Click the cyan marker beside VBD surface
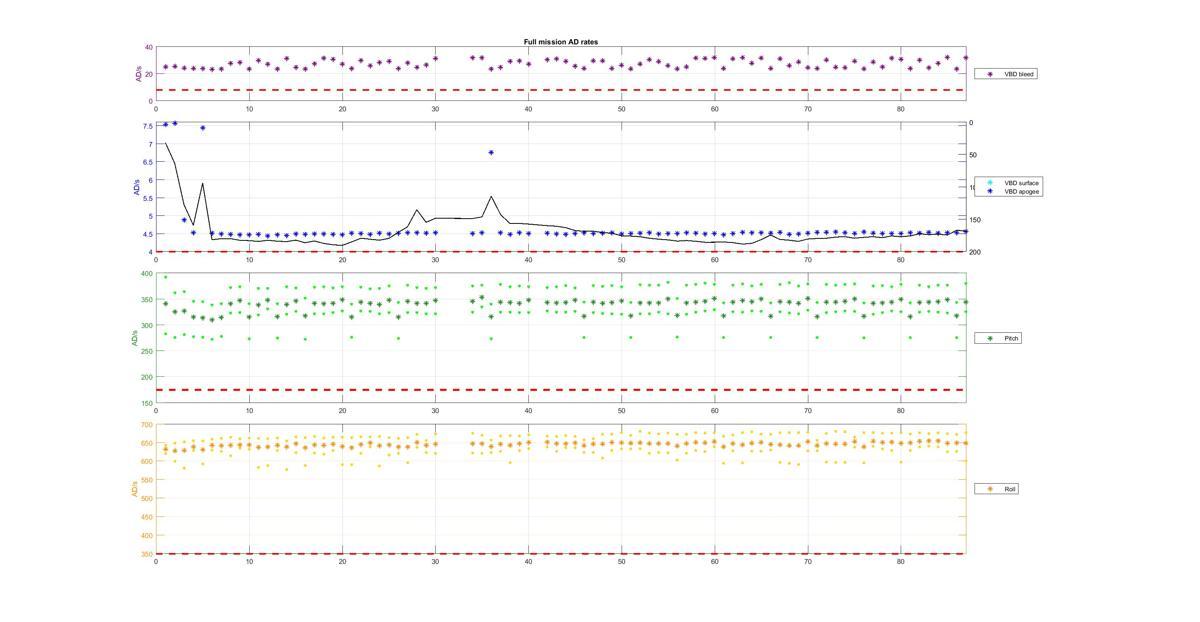Image resolution: width=1200 pixels, height=622 pixels. (990, 183)
